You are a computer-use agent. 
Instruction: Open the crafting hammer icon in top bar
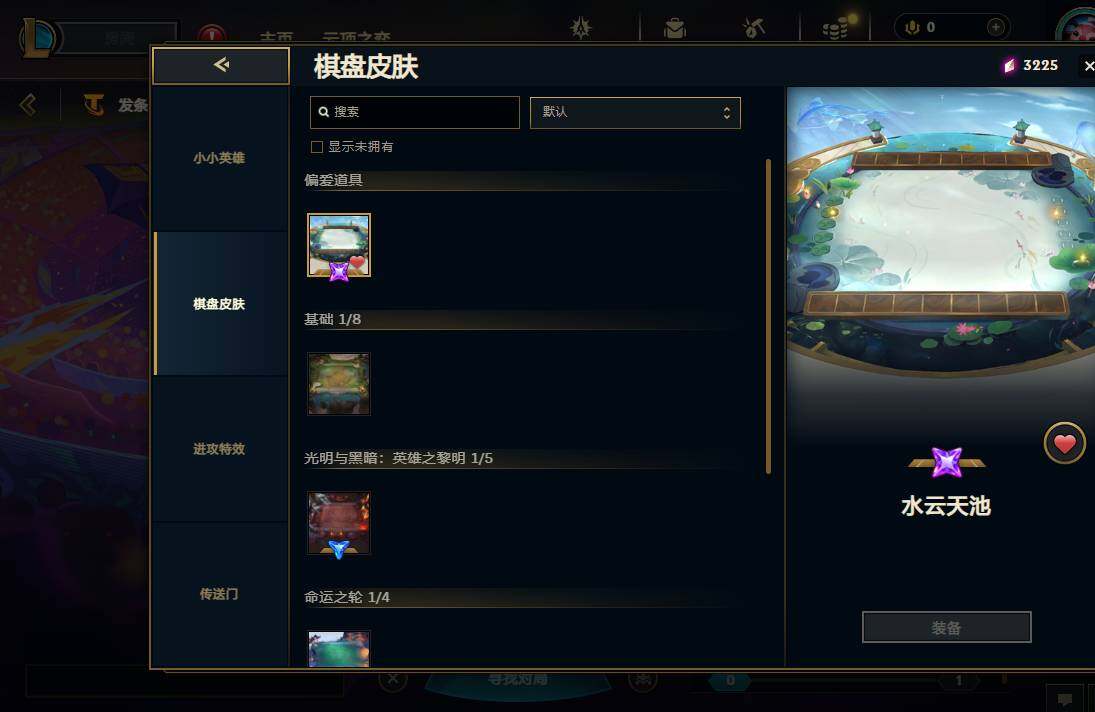tap(754, 28)
